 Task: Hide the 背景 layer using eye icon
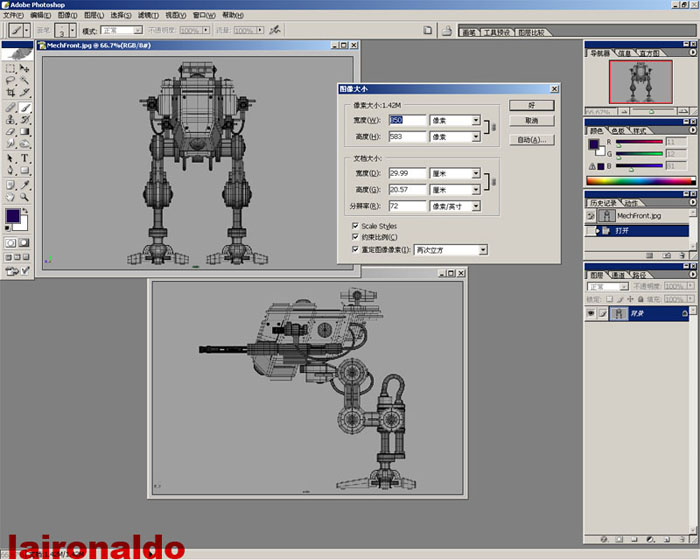pos(592,313)
